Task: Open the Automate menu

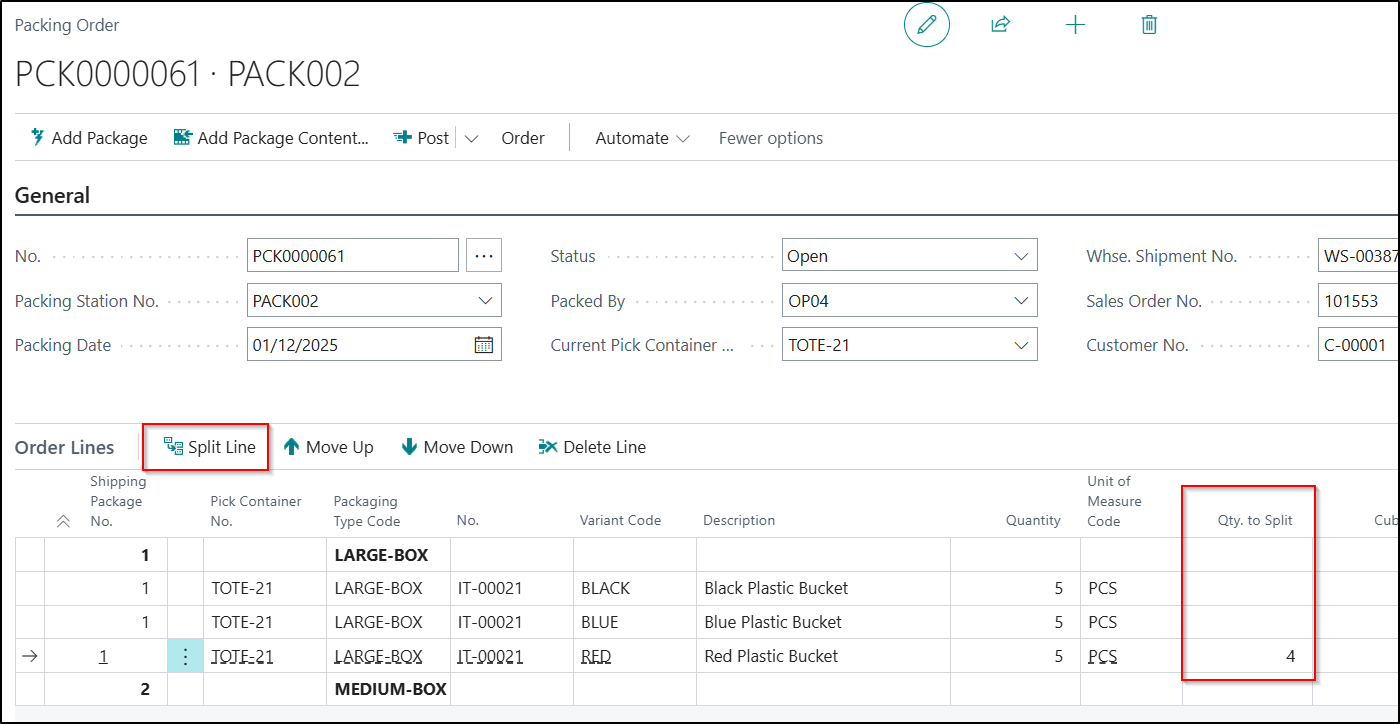Action: pos(642,138)
